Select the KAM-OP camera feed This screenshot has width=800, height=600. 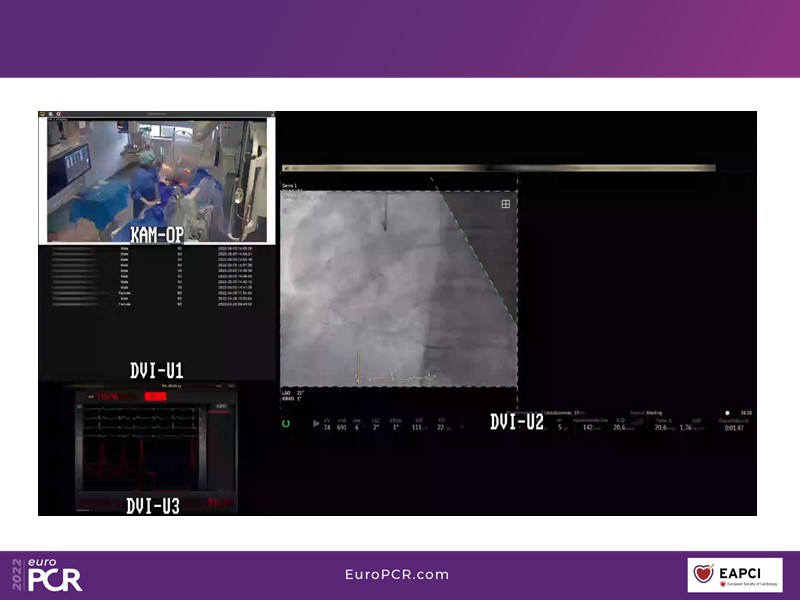tap(155, 180)
